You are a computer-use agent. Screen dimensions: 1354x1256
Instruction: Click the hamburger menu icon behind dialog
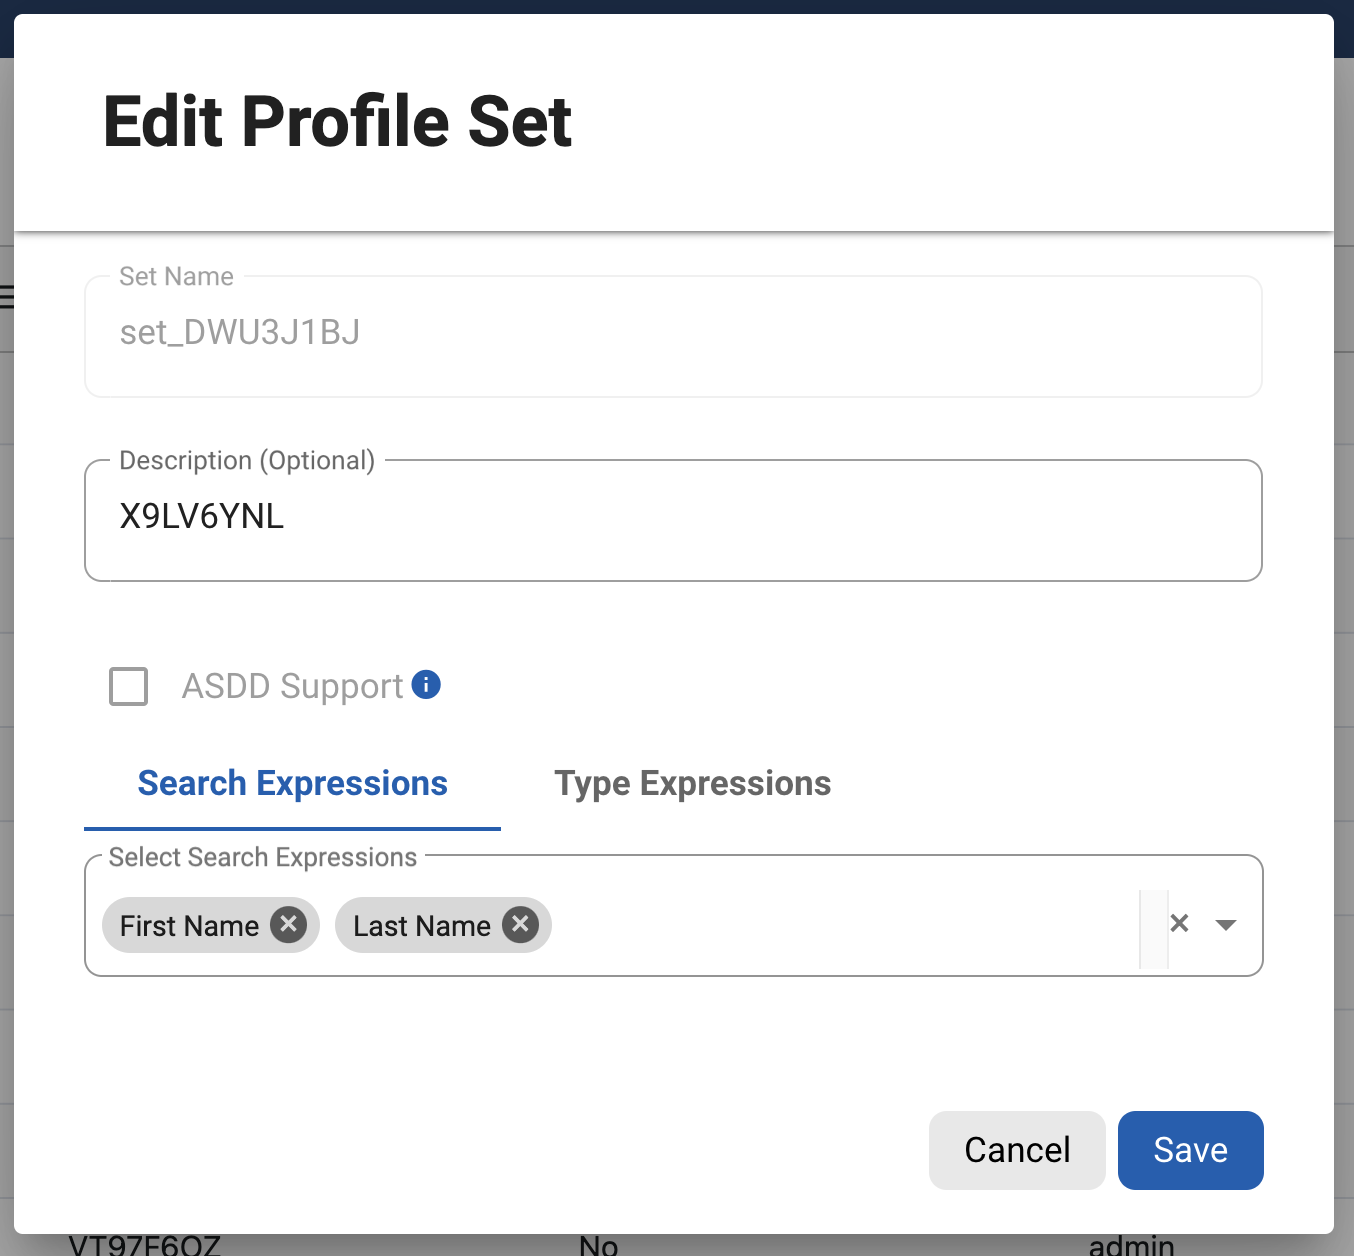pos(6,297)
